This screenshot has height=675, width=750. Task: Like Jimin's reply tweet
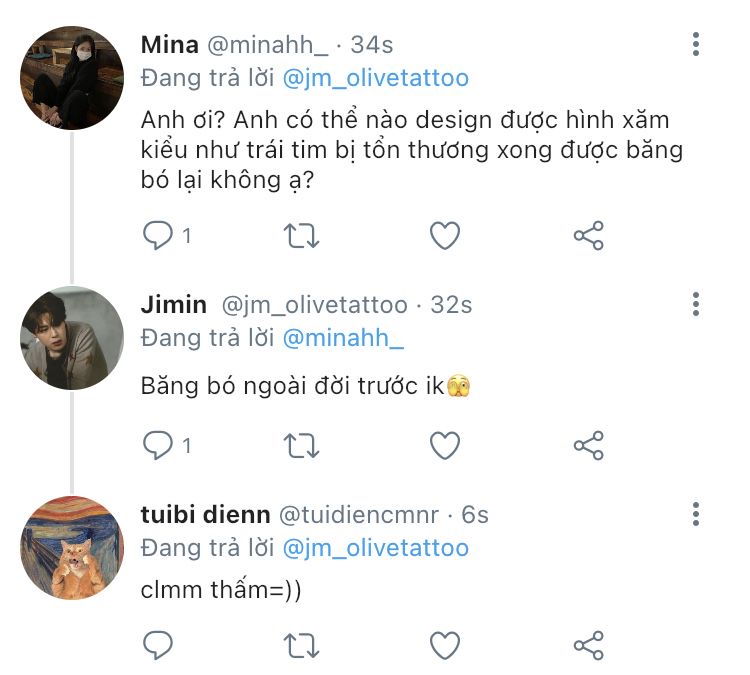click(x=444, y=444)
